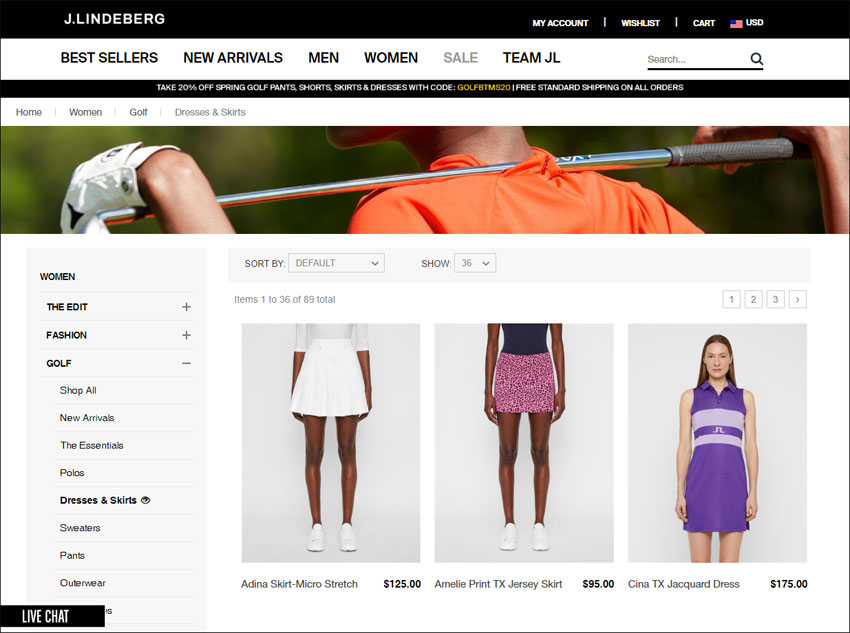
Task: Open the Live Chat widget
Action: [52, 616]
